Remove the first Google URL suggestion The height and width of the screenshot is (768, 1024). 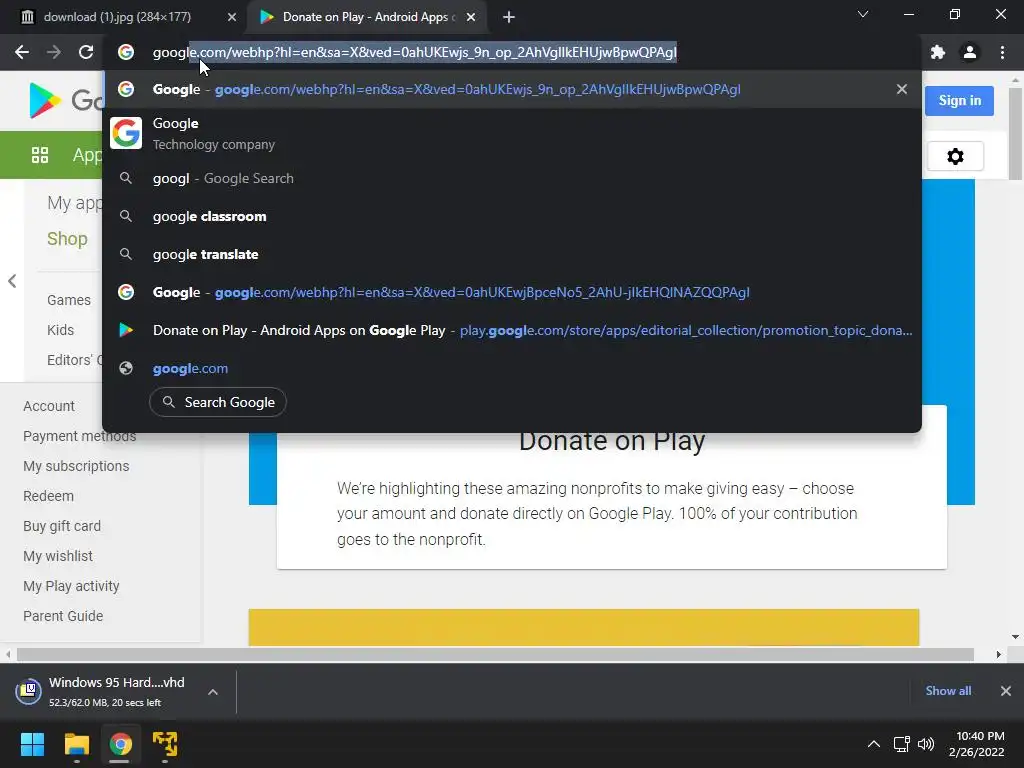[901, 89]
